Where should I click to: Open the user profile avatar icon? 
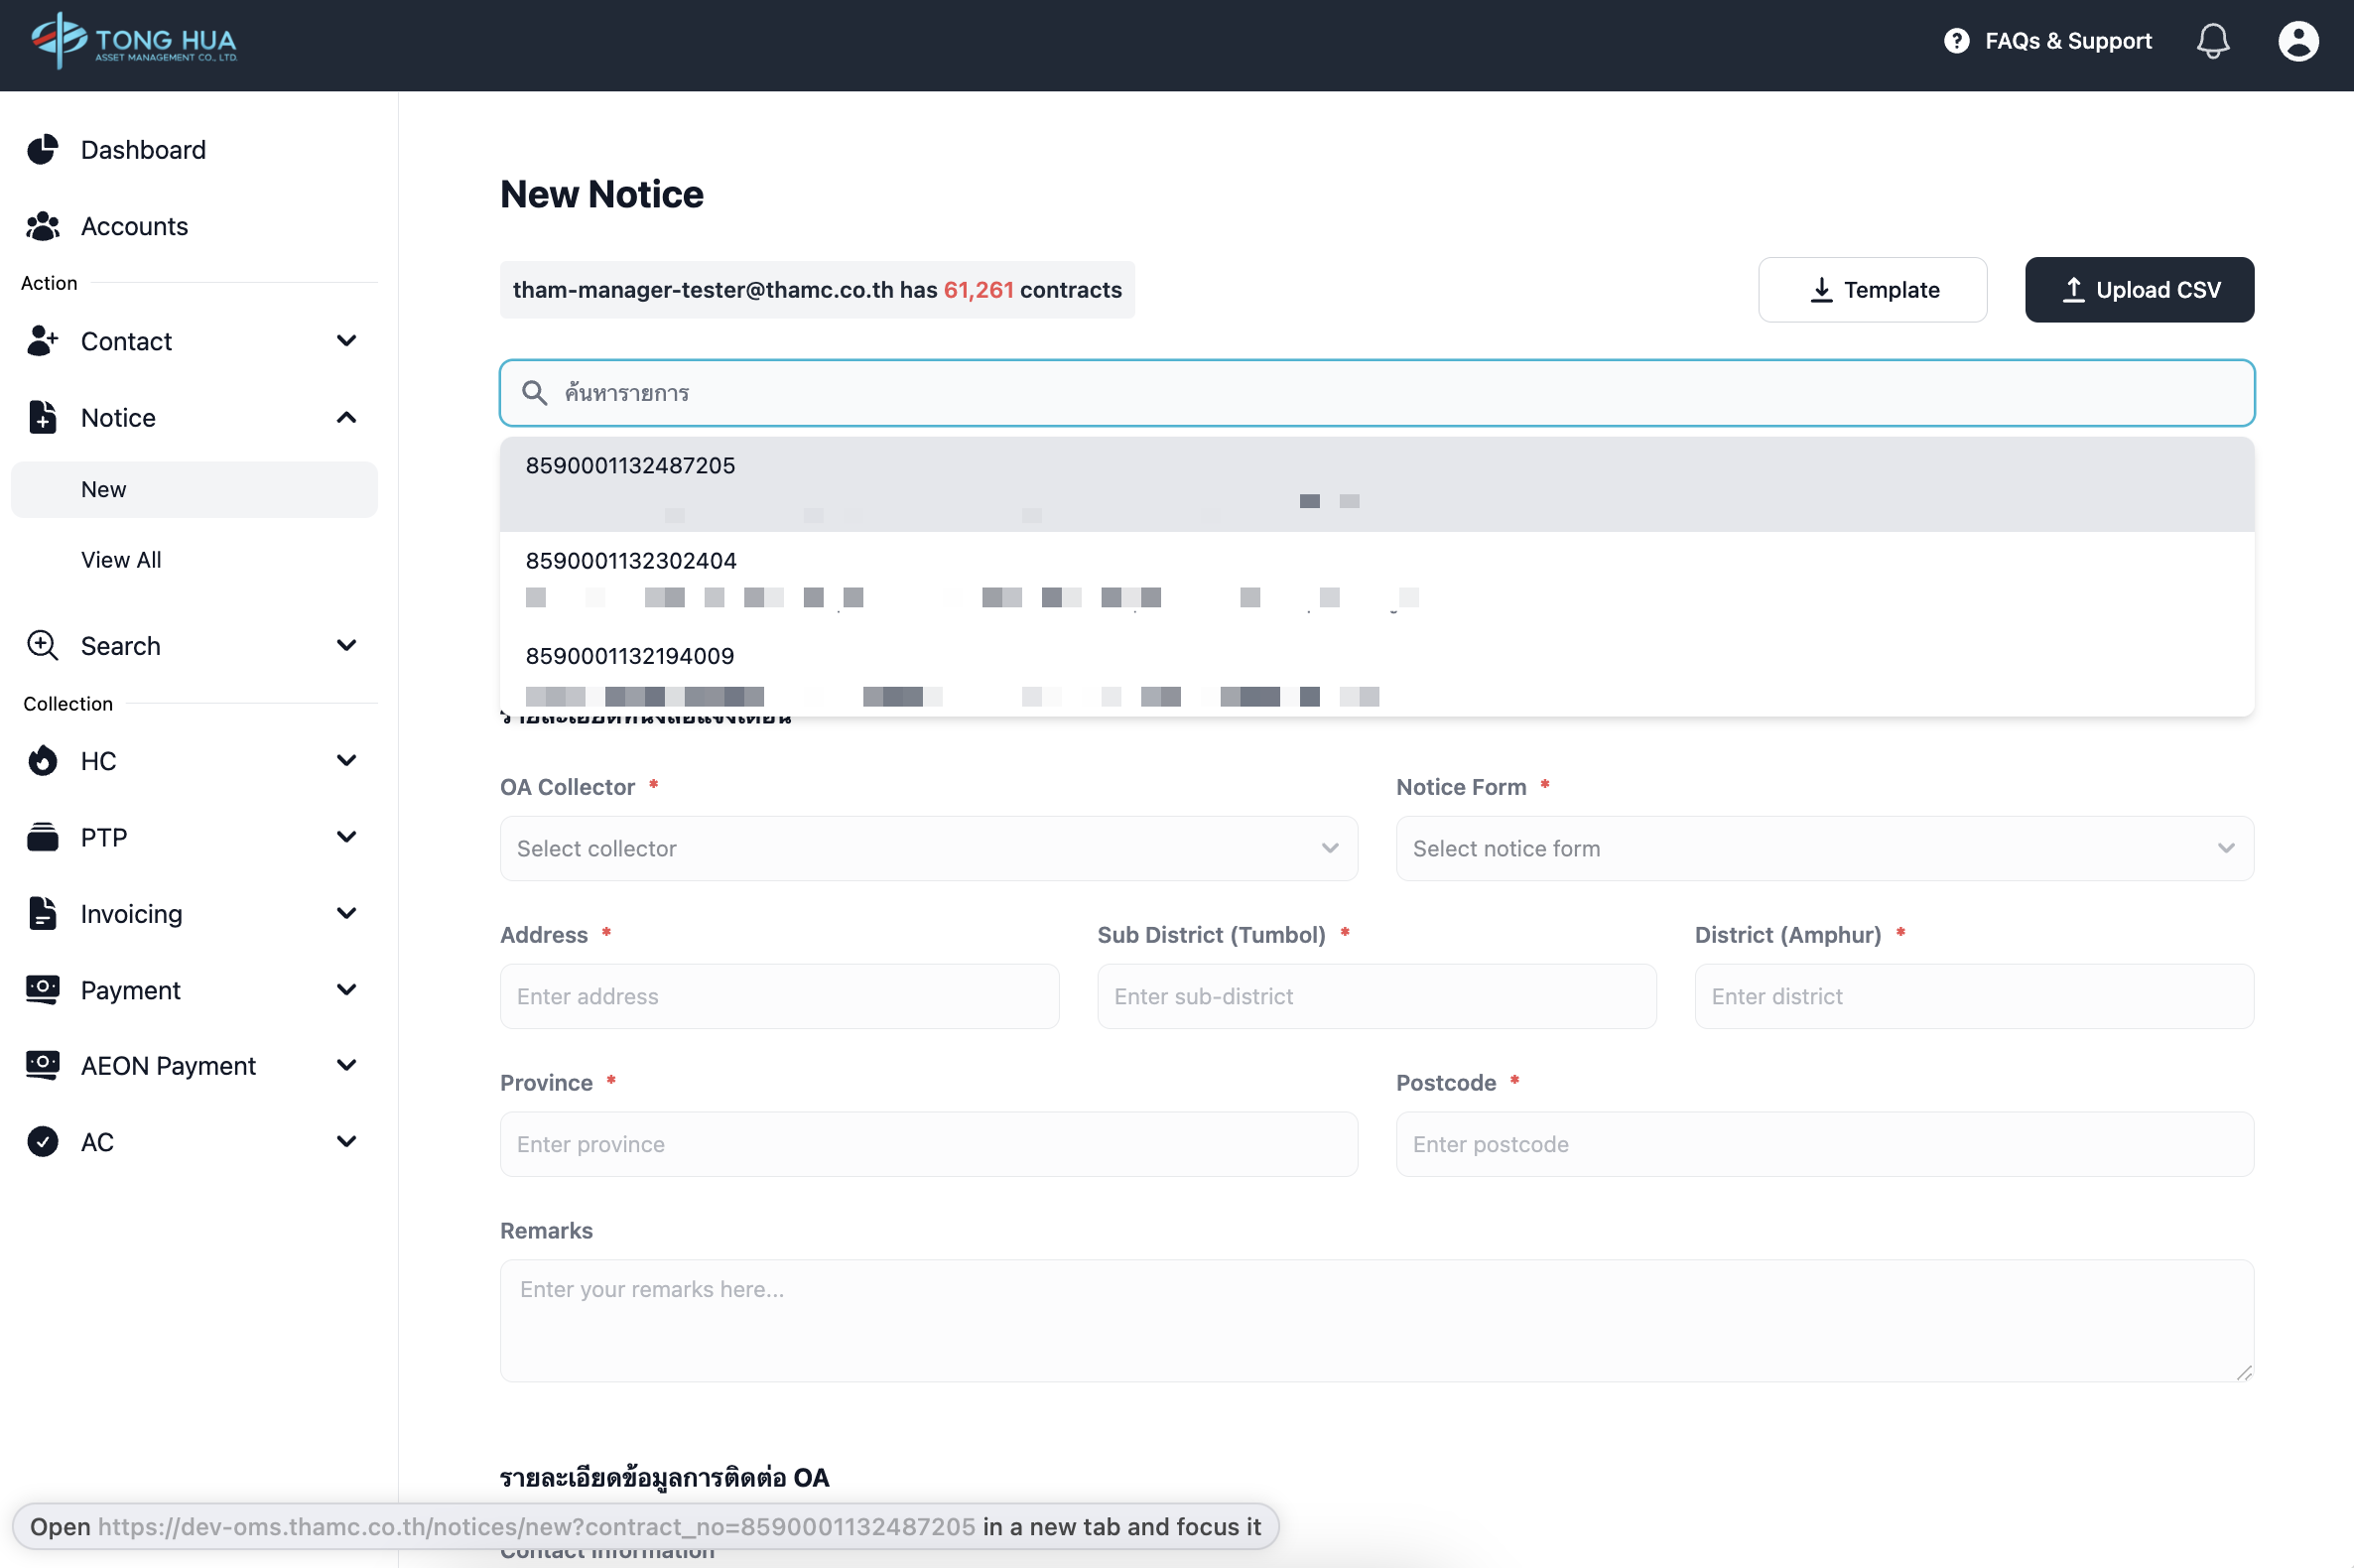tap(2297, 41)
